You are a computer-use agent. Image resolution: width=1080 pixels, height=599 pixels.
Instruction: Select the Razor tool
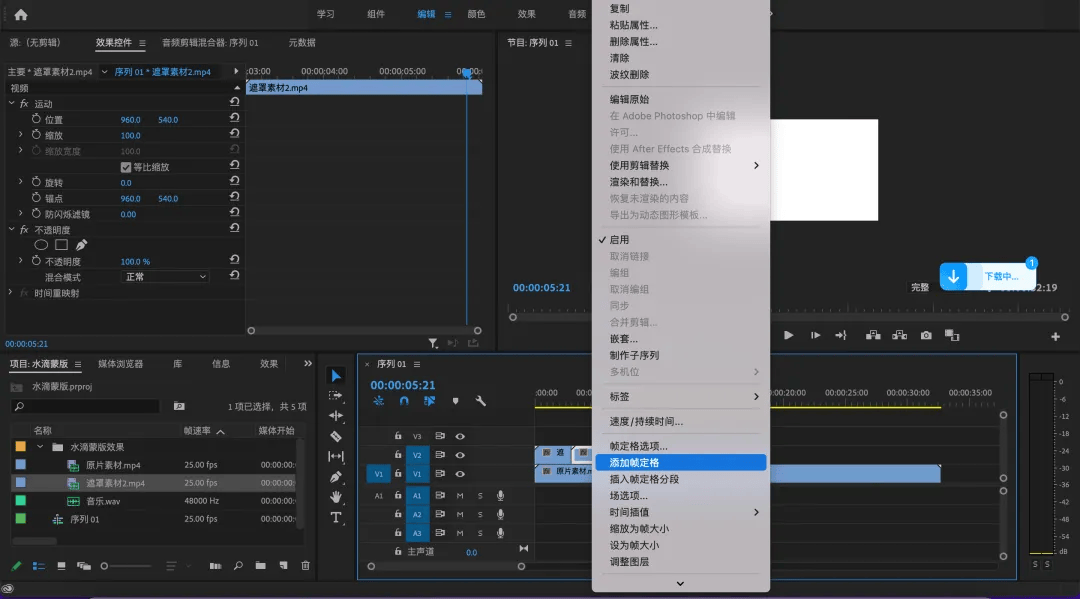335,436
